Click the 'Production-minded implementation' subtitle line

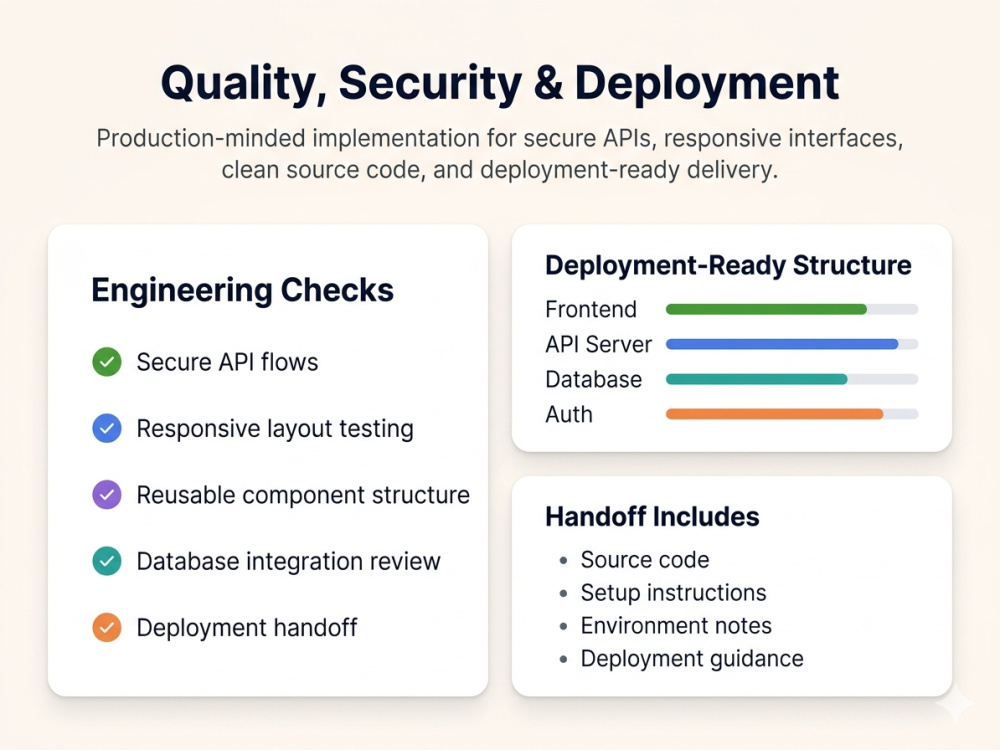[500, 138]
